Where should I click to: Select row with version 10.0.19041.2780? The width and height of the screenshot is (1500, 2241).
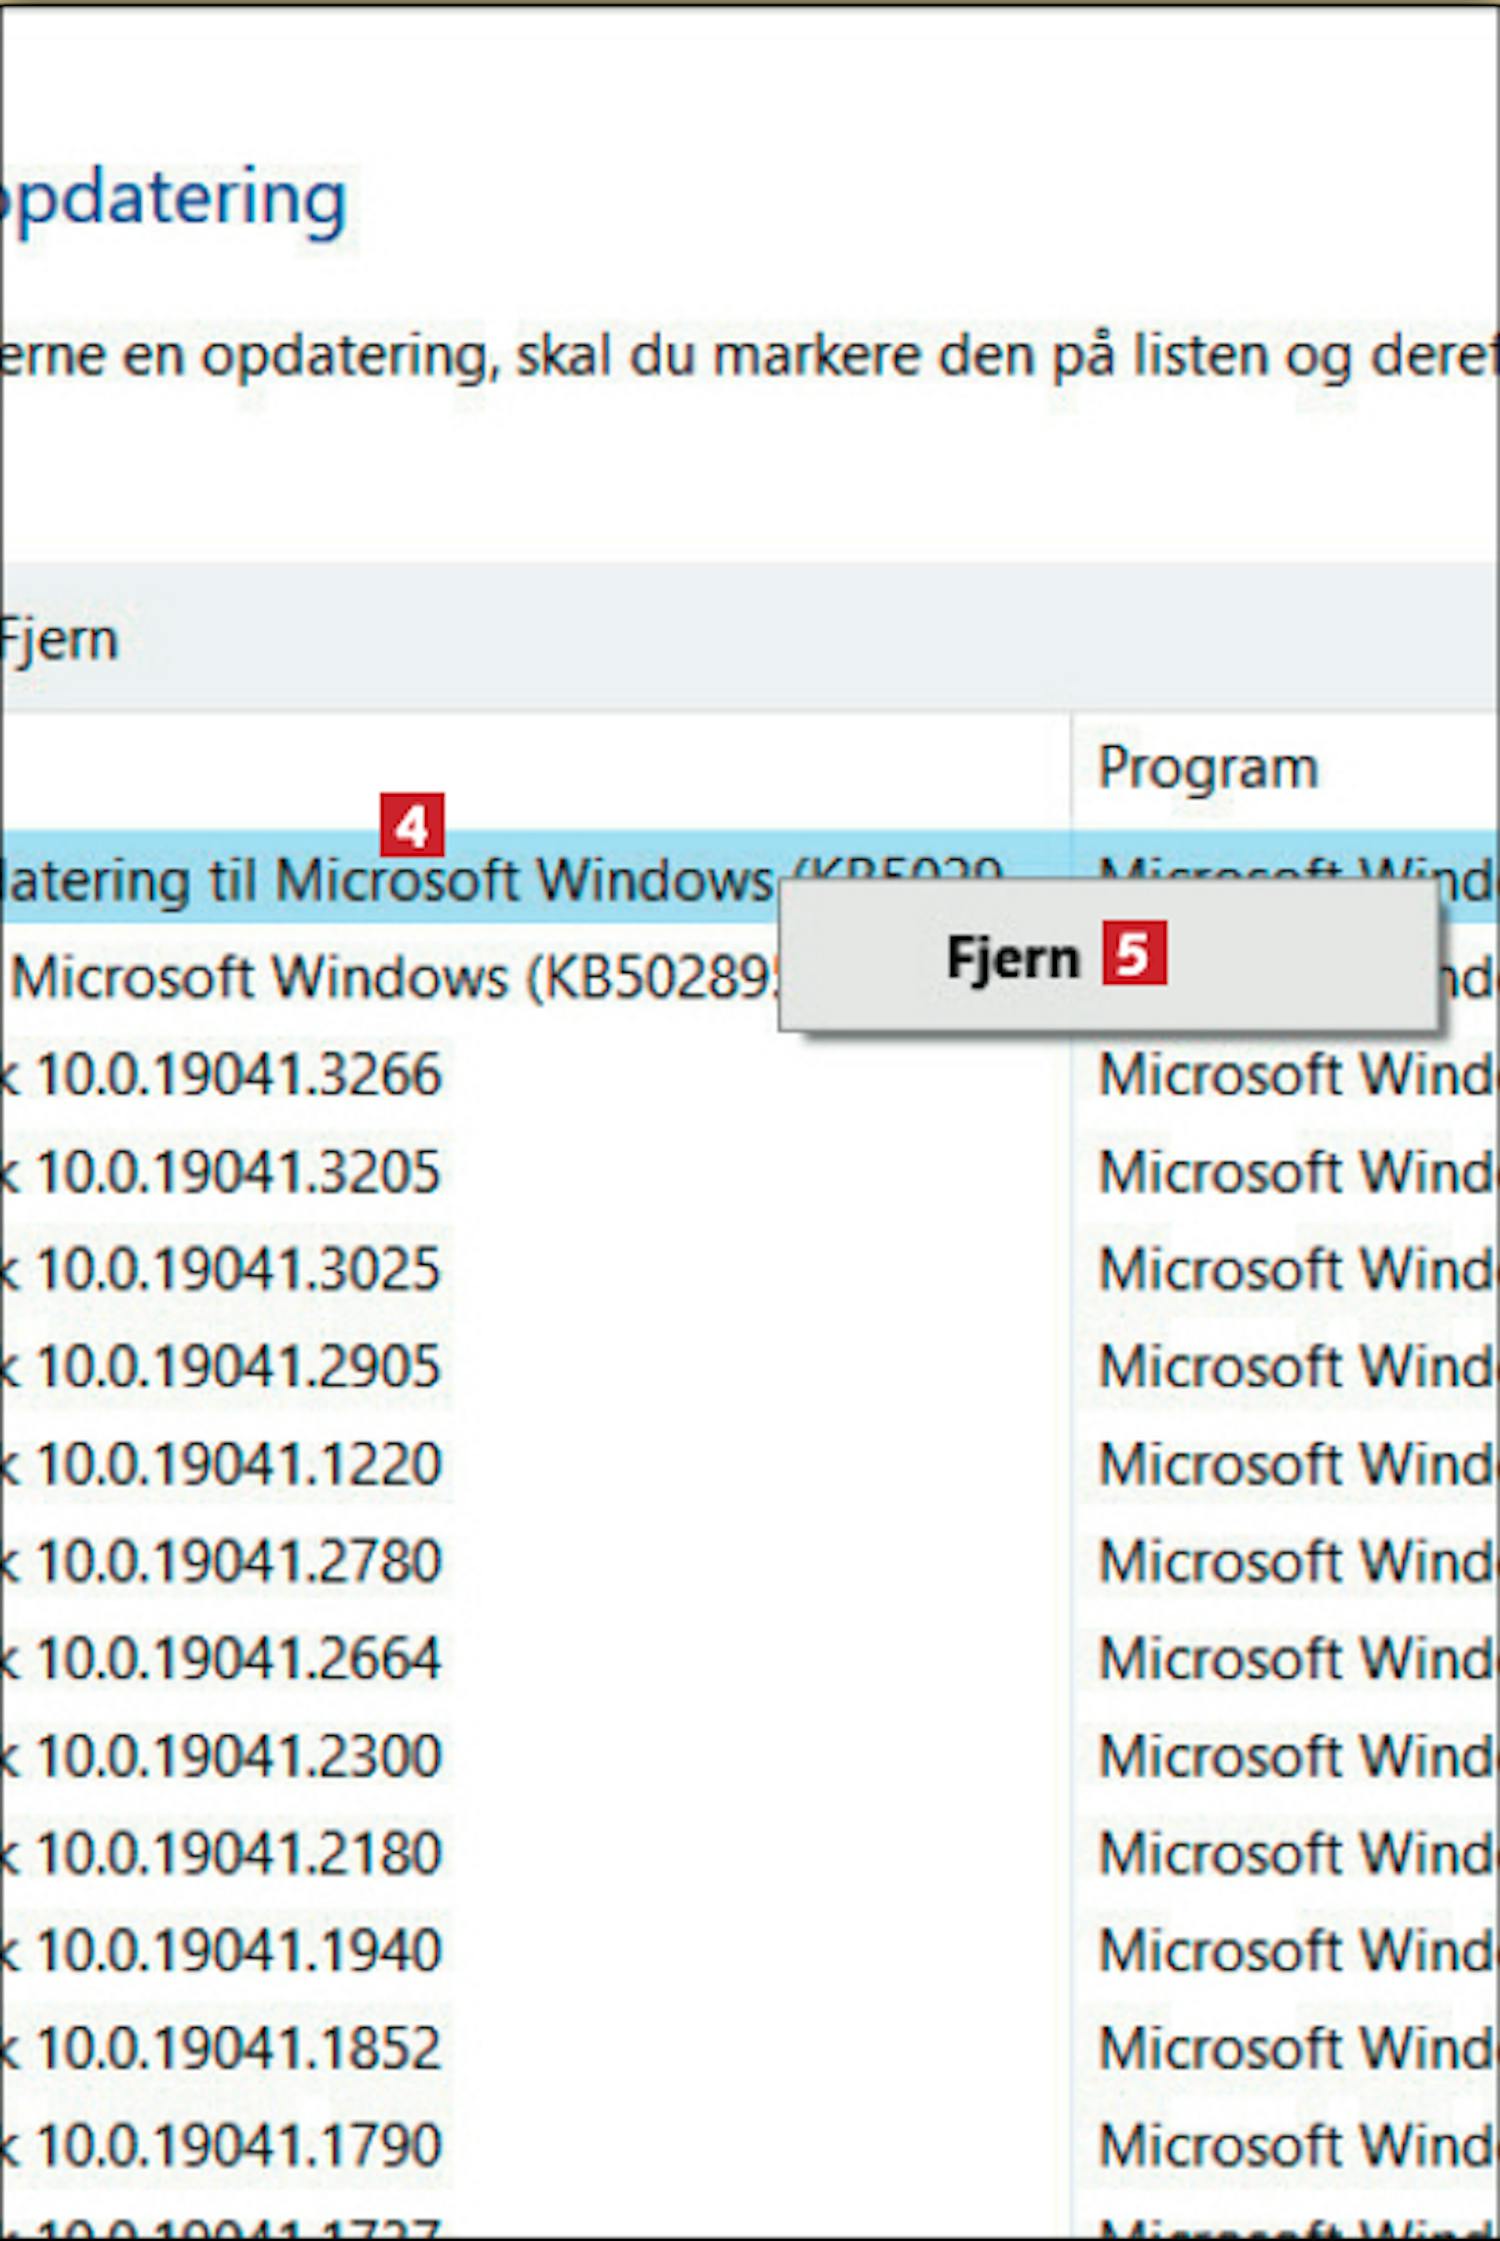pyautogui.click(x=750, y=1561)
